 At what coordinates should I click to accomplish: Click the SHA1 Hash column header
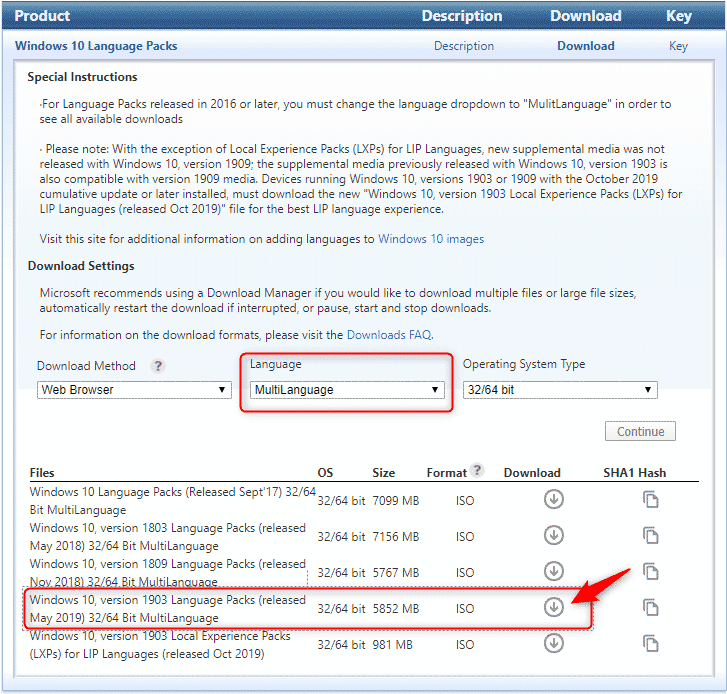634,473
